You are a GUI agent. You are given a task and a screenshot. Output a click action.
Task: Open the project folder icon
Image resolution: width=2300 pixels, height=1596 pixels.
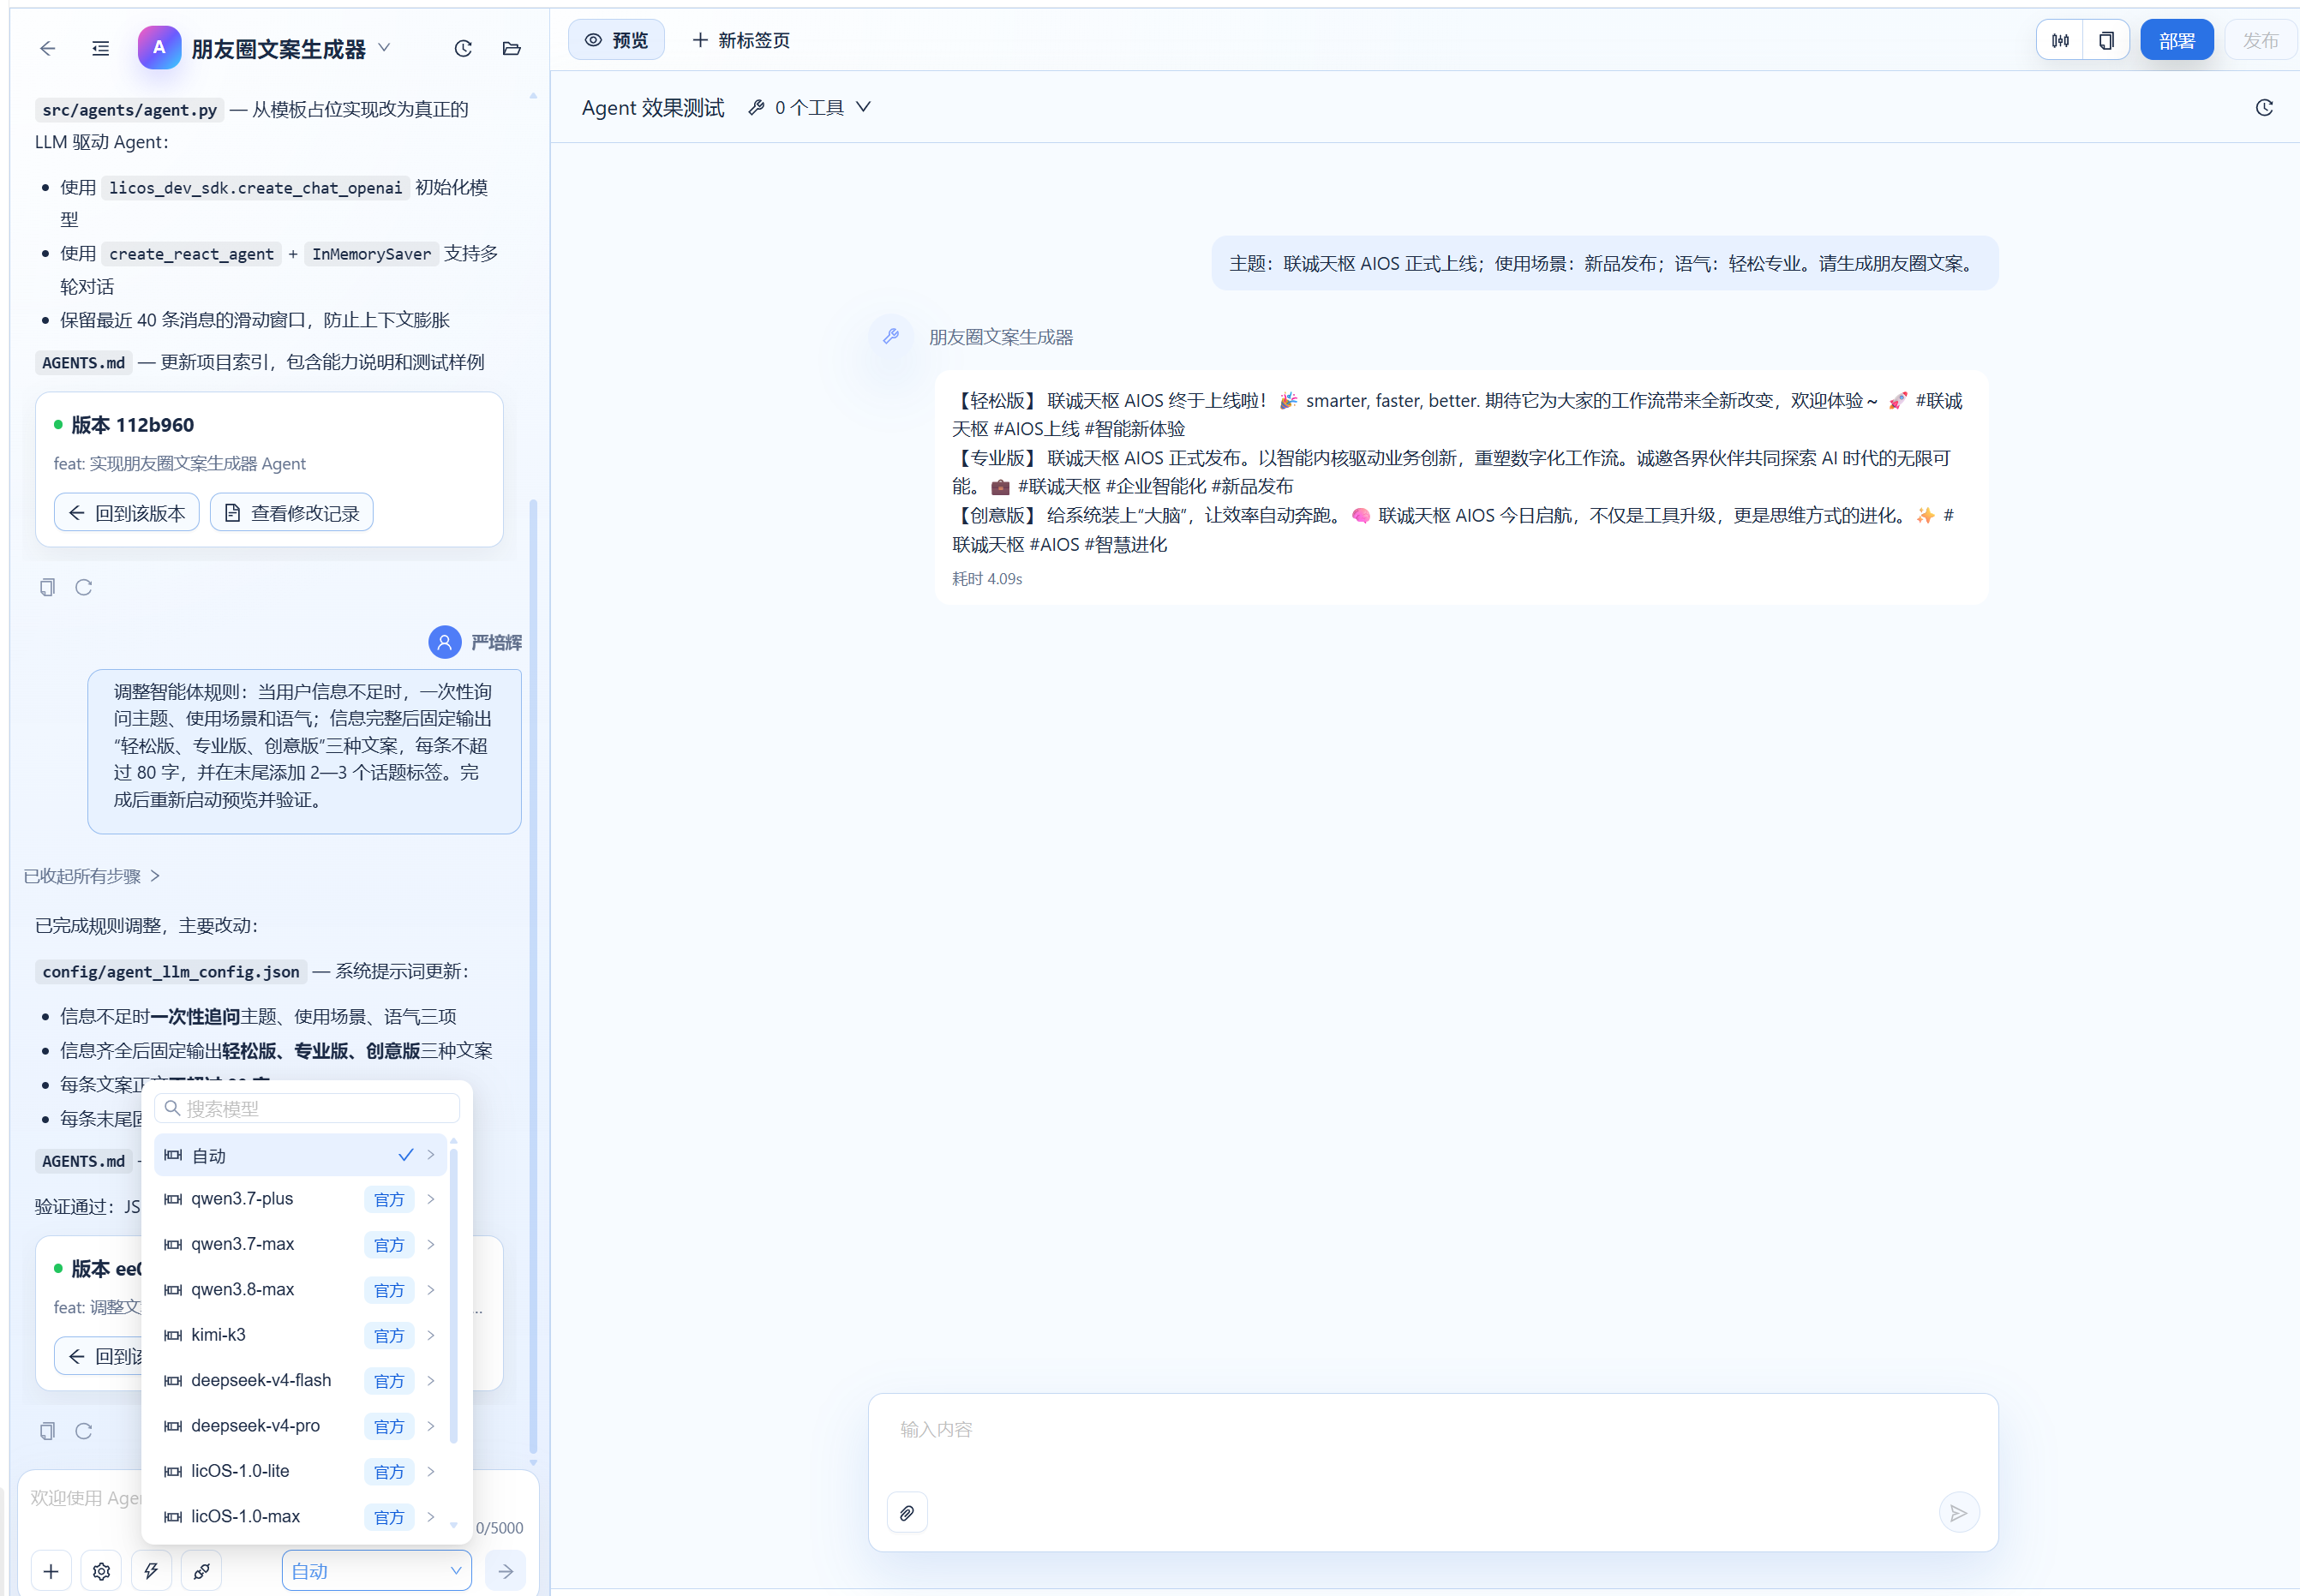pyautogui.click(x=511, y=48)
